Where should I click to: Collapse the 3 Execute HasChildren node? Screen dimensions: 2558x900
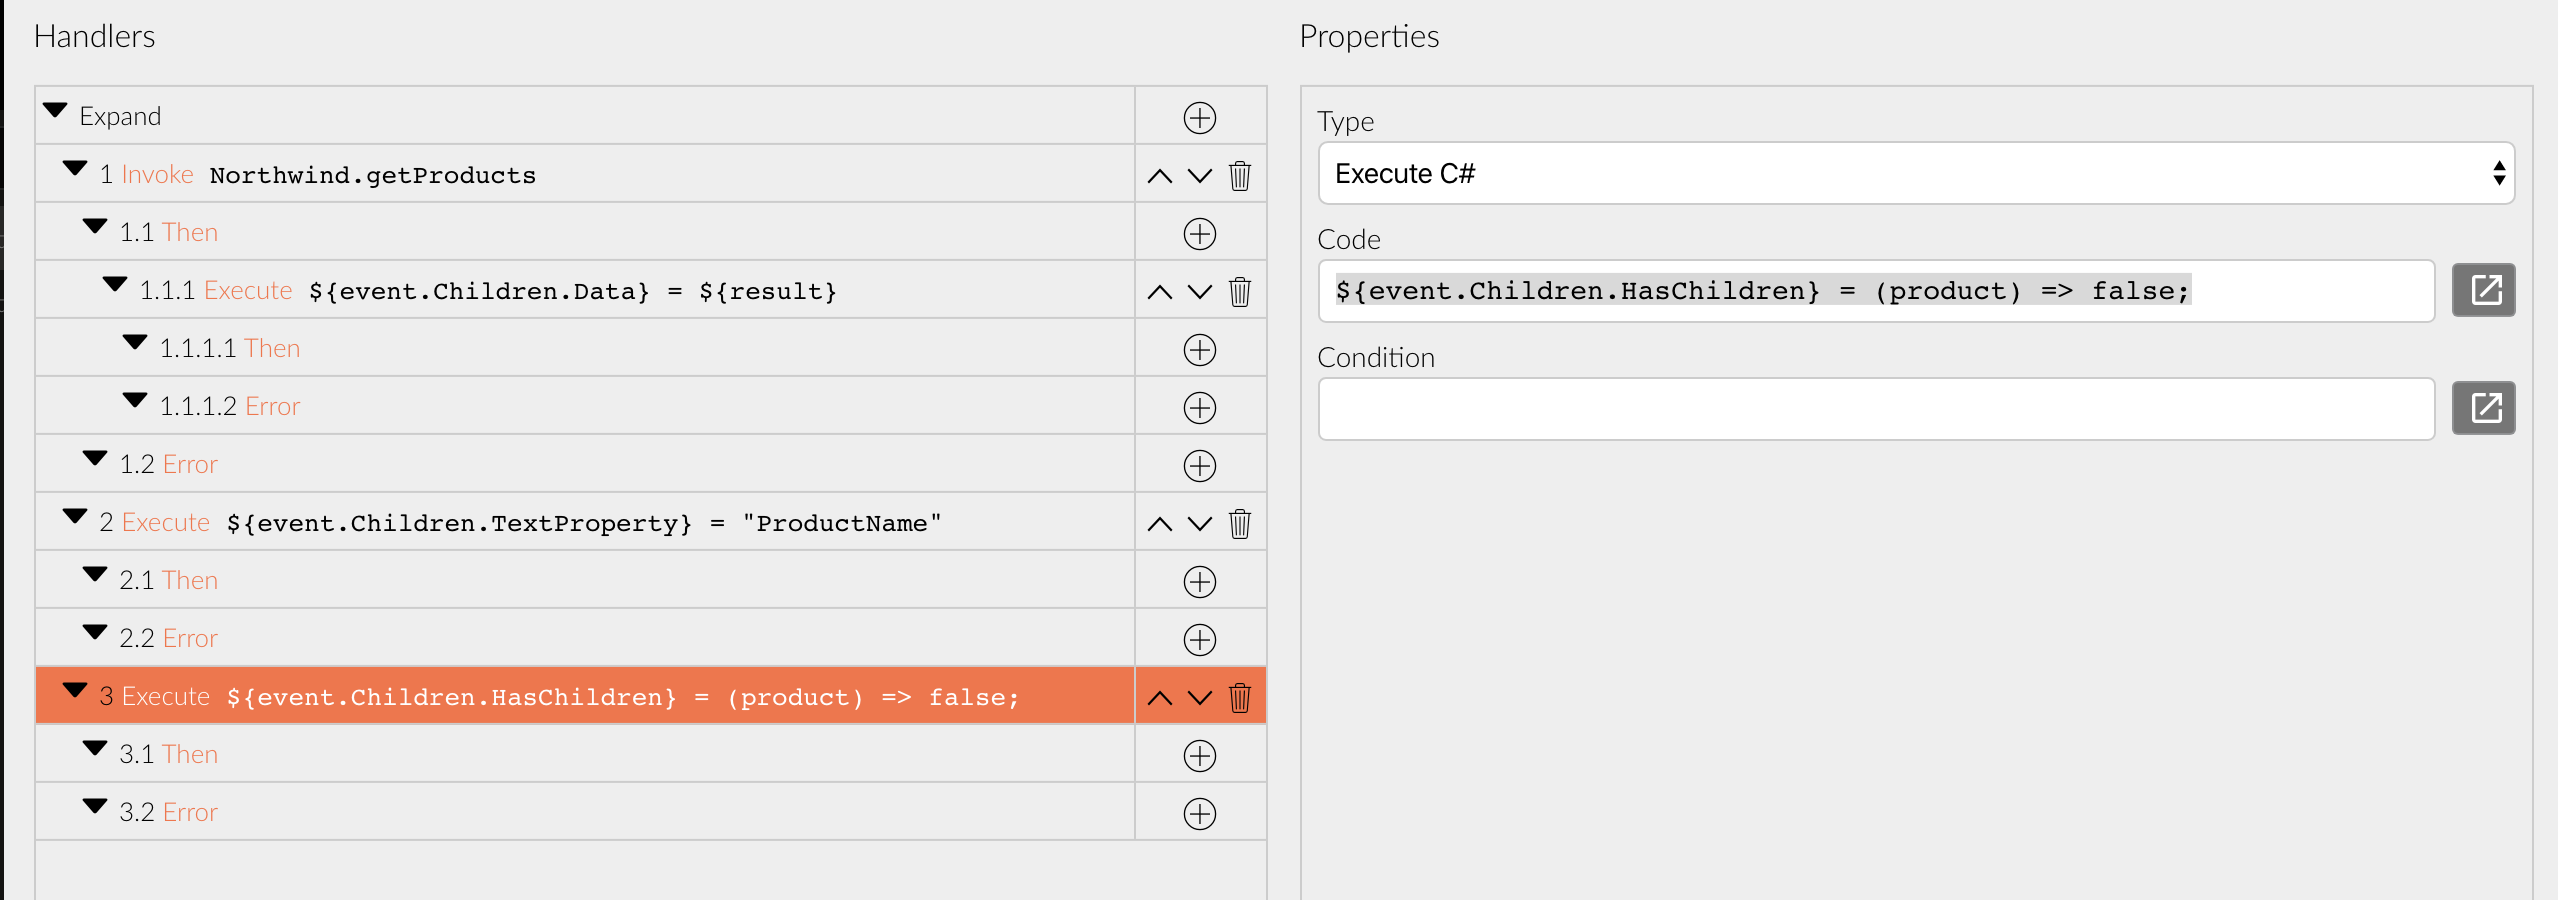coord(75,690)
